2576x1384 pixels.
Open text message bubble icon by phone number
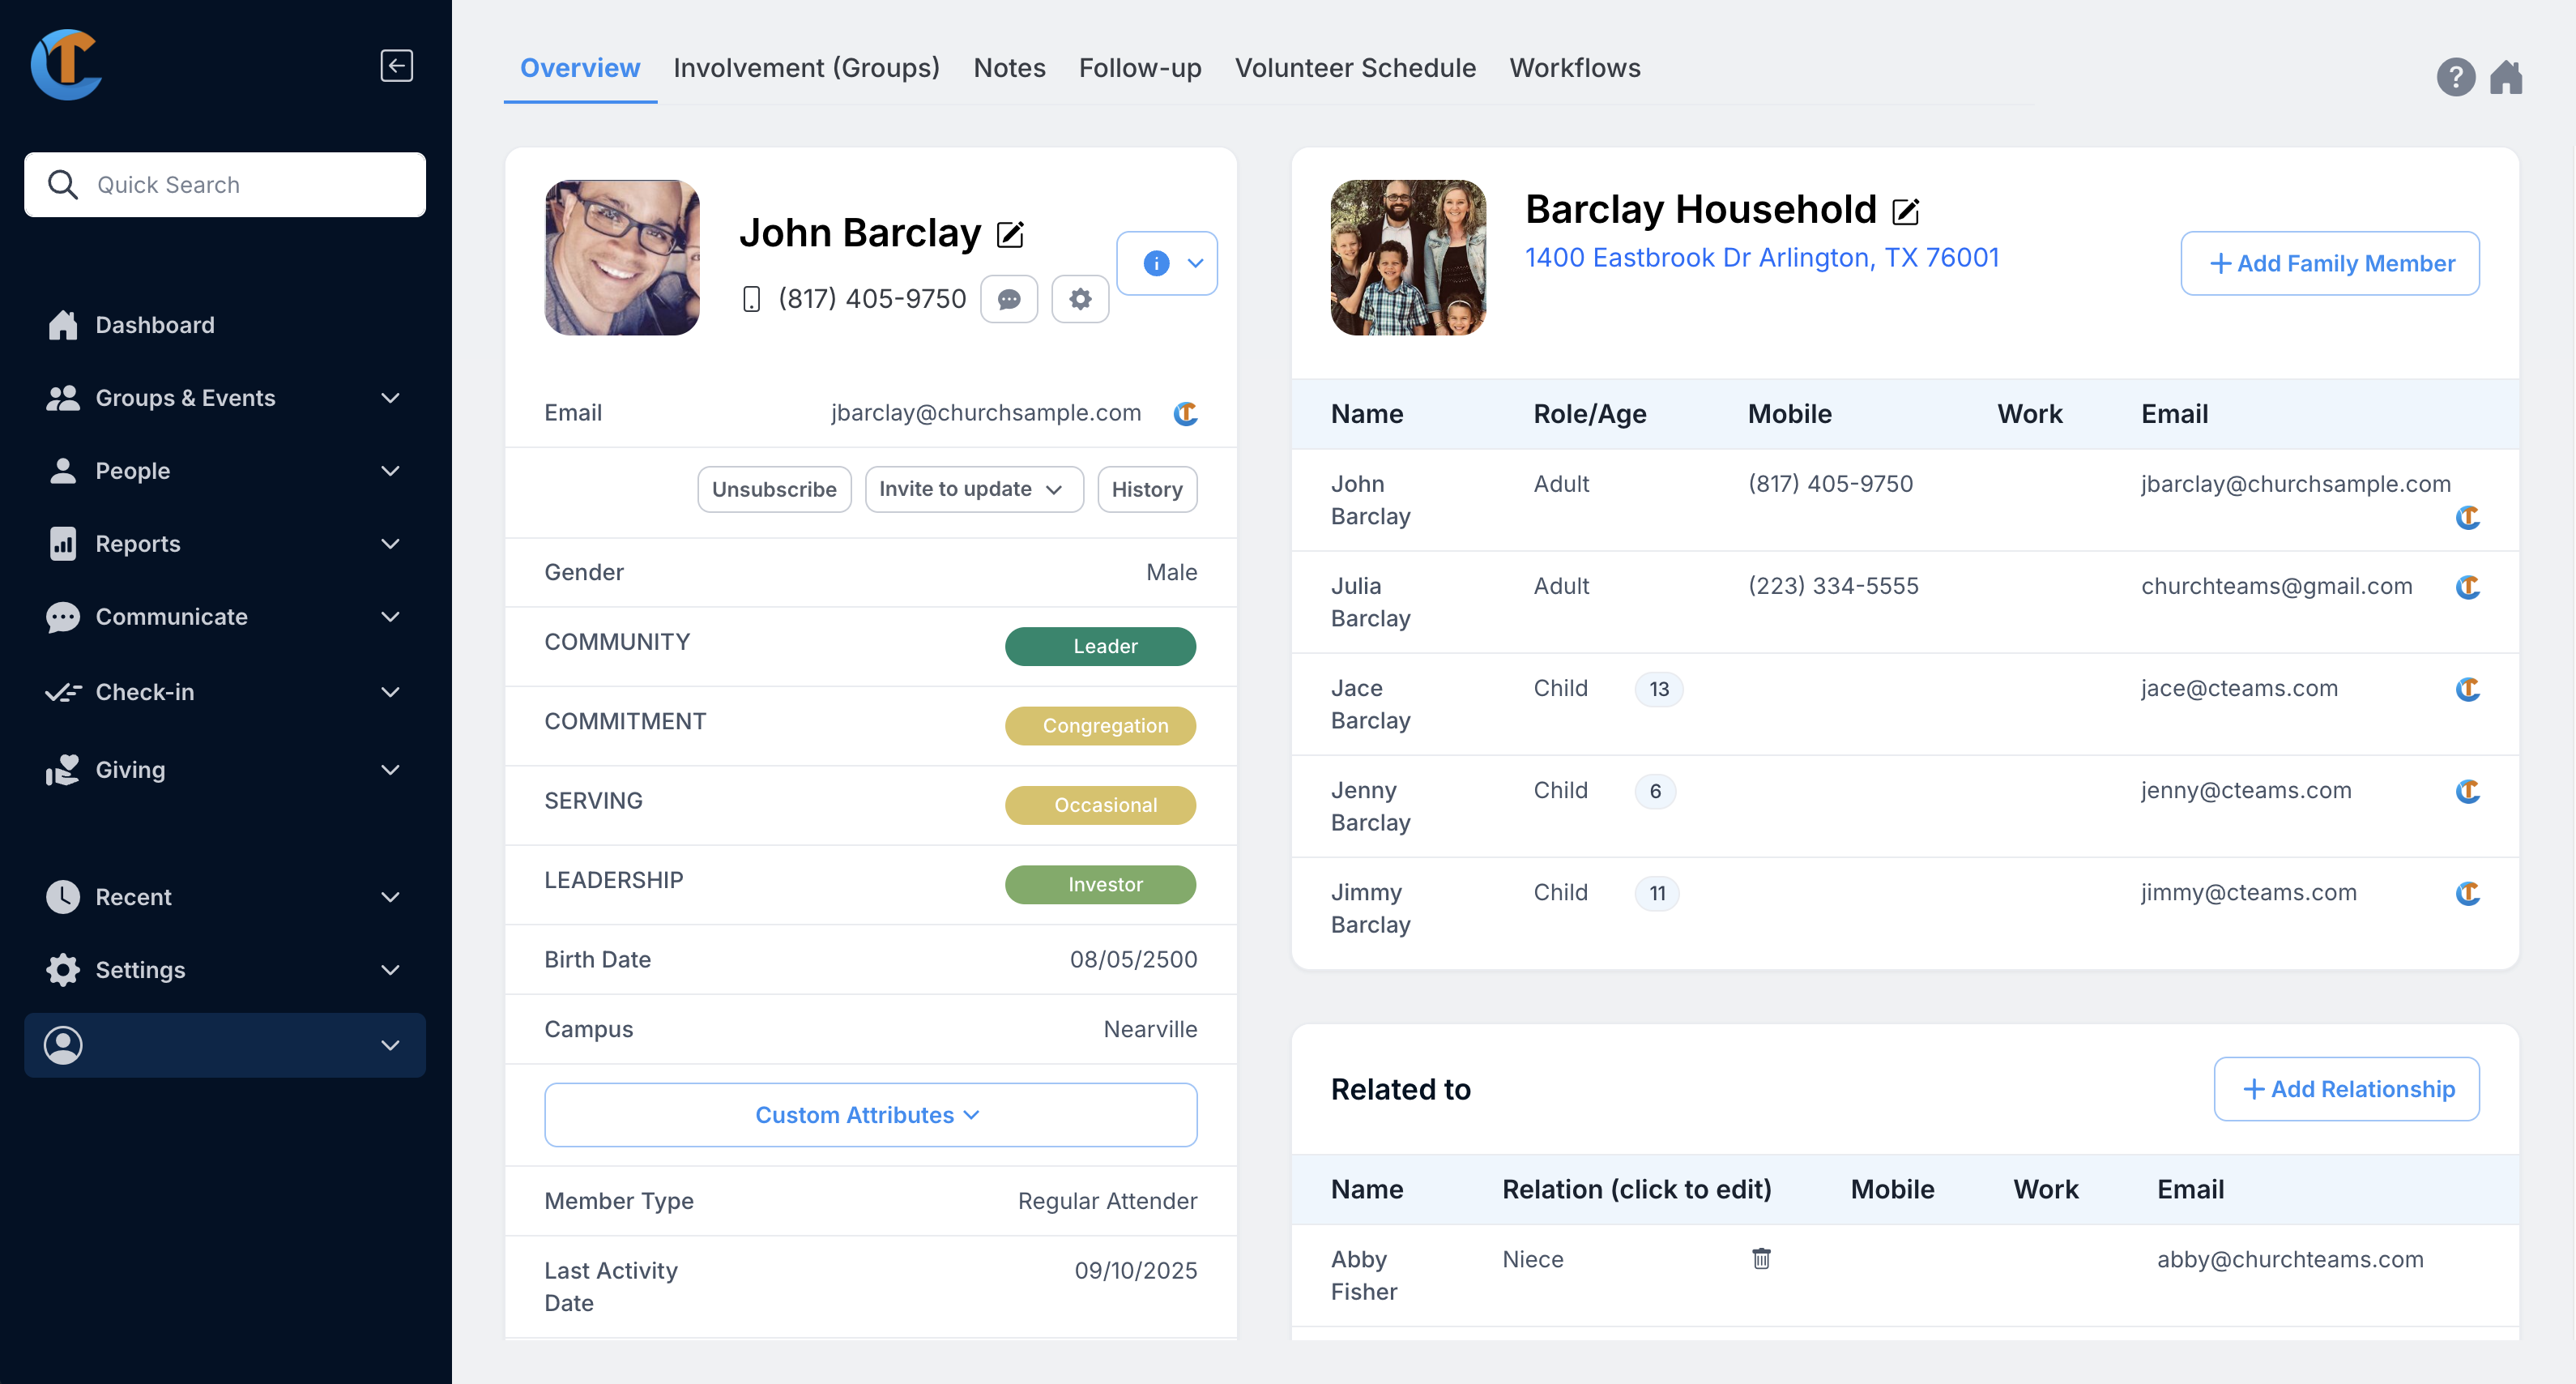pyautogui.click(x=1008, y=299)
